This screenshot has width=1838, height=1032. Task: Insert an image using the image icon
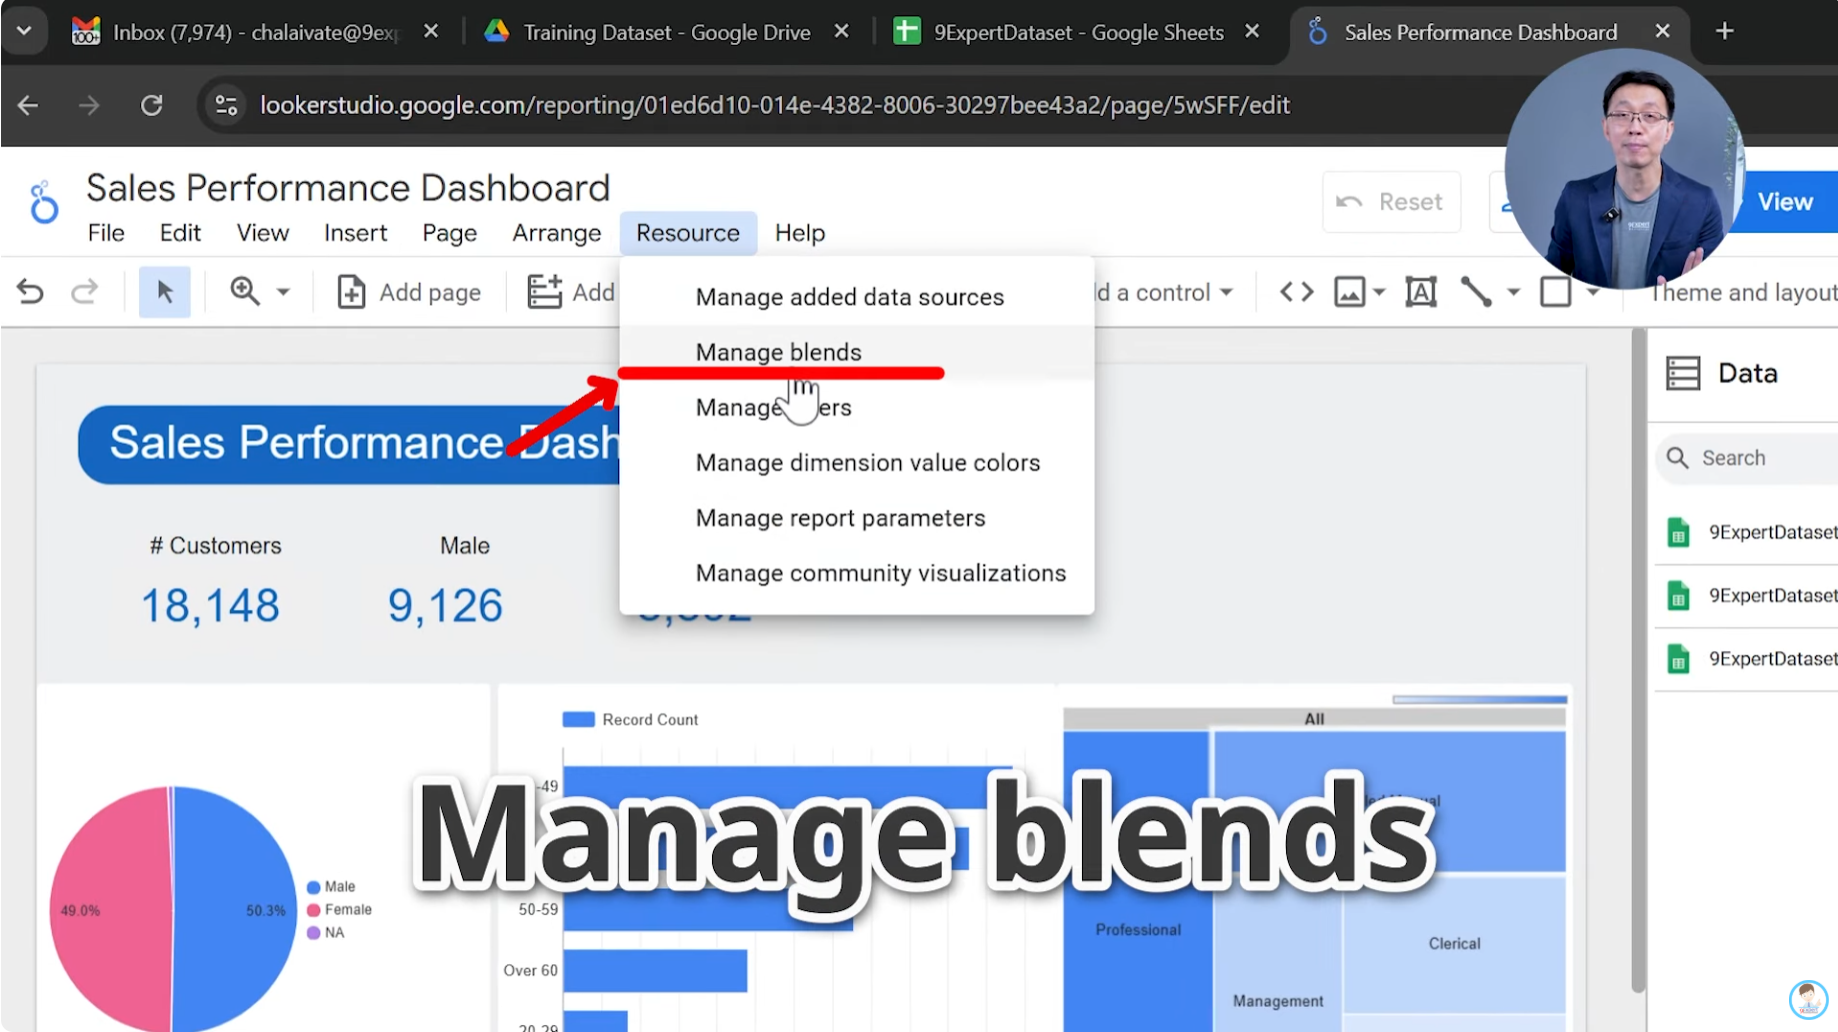[1350, 291]
